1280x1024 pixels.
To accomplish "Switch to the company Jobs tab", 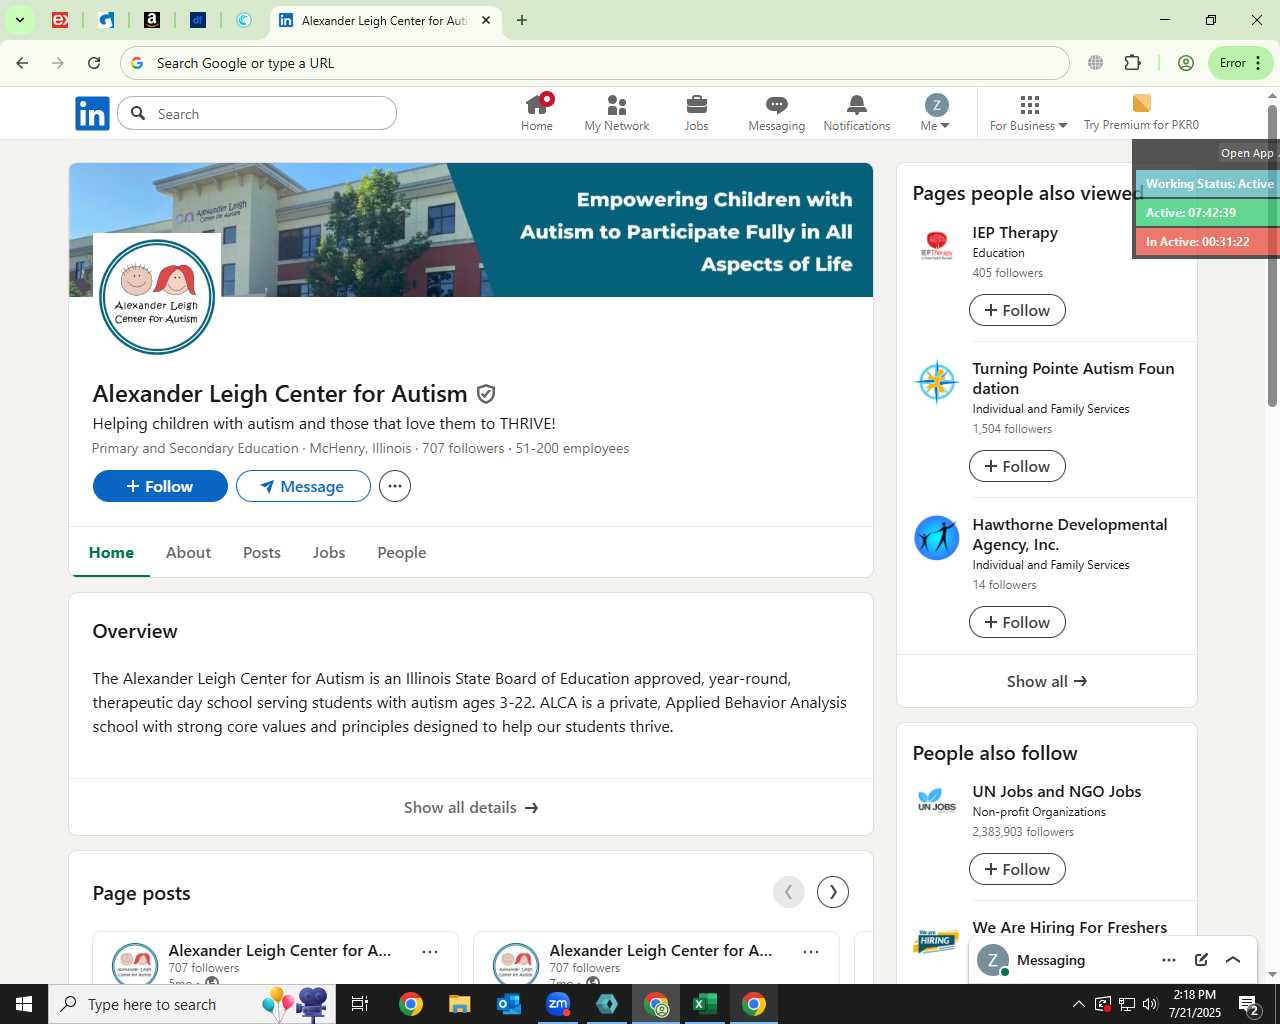I will click(x=329, y=552).
